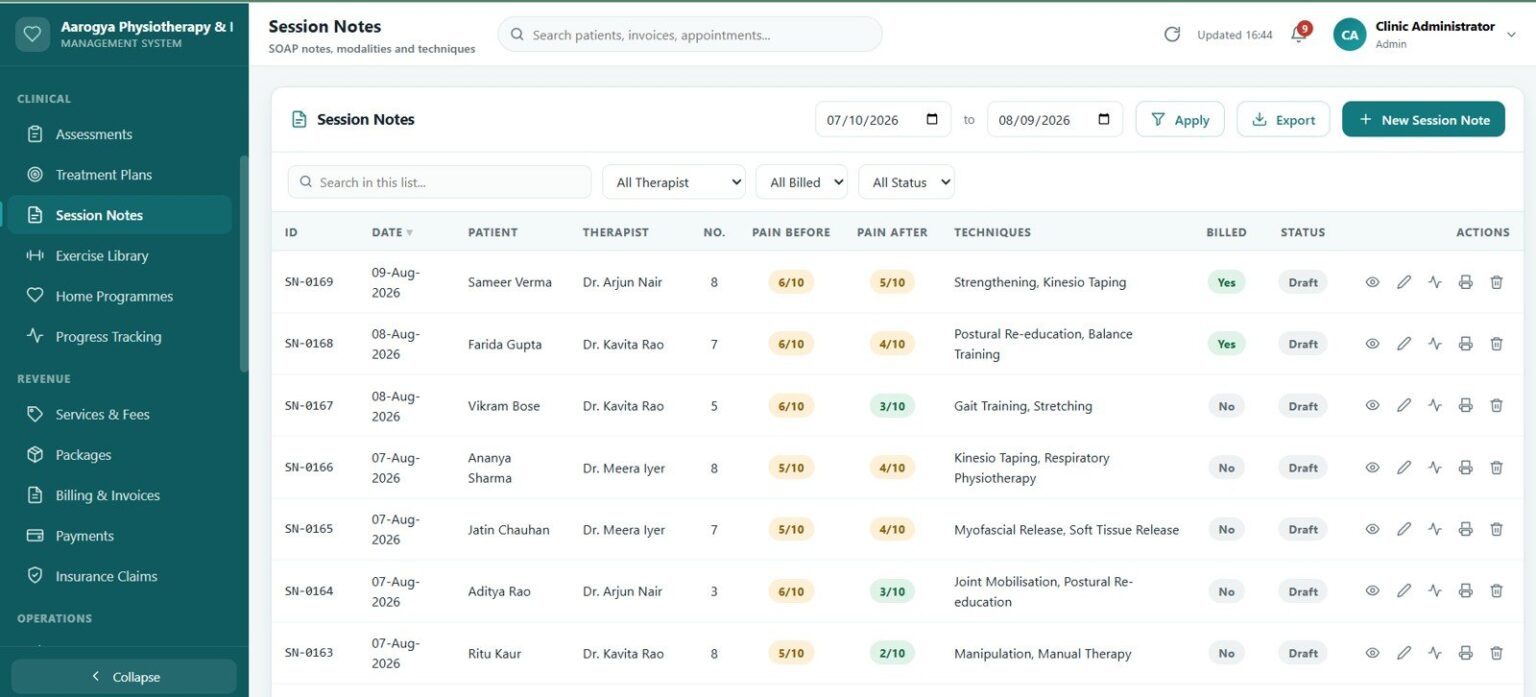Navigate to Payments
Image resolution: width=1536 pixels, height=697 pixels.
tap(120, 536)
